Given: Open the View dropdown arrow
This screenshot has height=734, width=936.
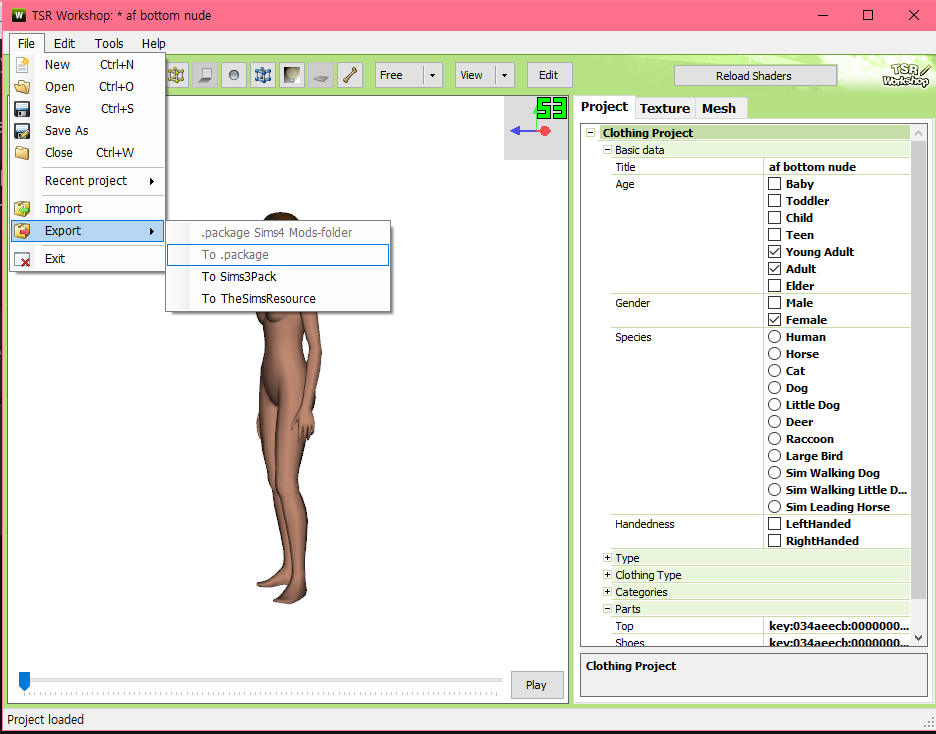Looking at the screenshot, I should (x=505, y=75).
